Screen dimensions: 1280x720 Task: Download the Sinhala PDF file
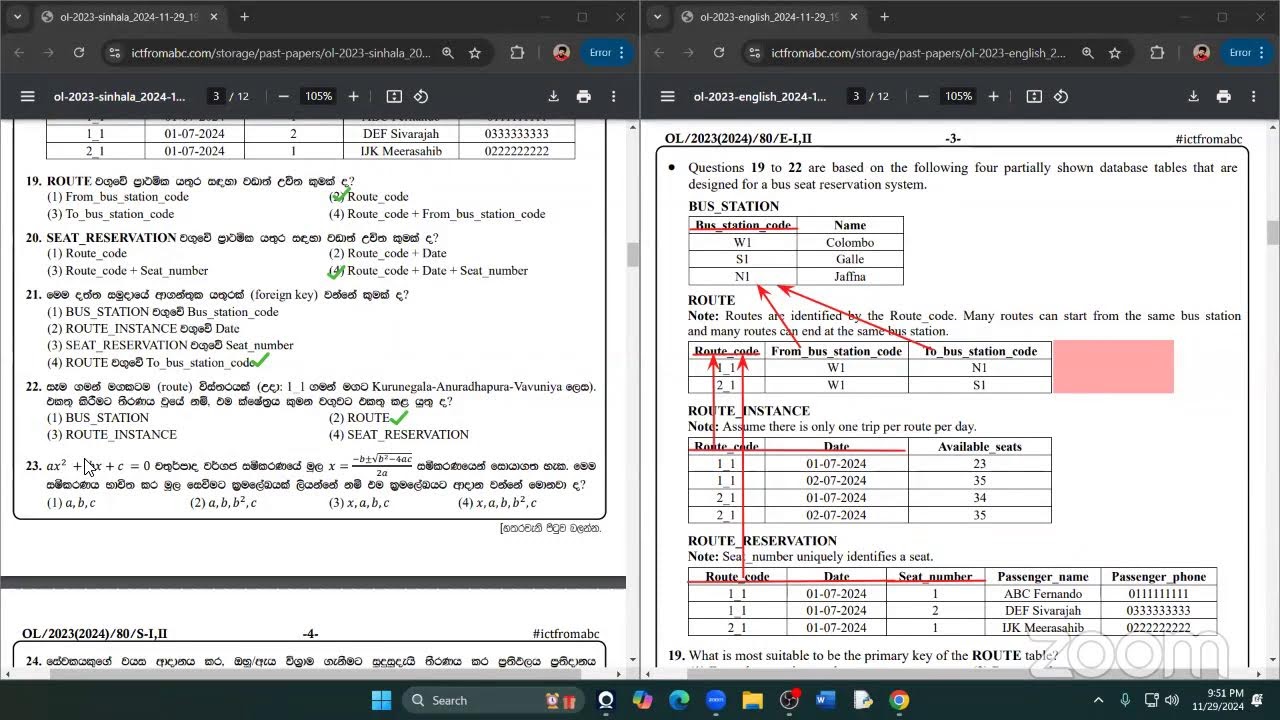(x=553, y=96)
